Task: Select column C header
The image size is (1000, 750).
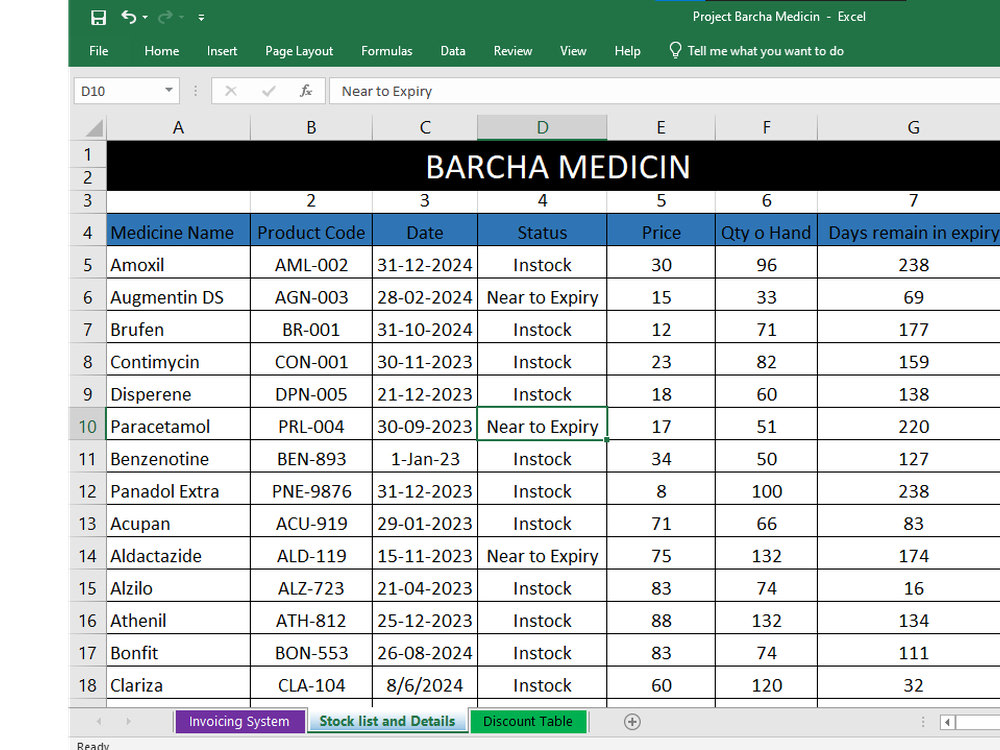Action: (425, 128)
